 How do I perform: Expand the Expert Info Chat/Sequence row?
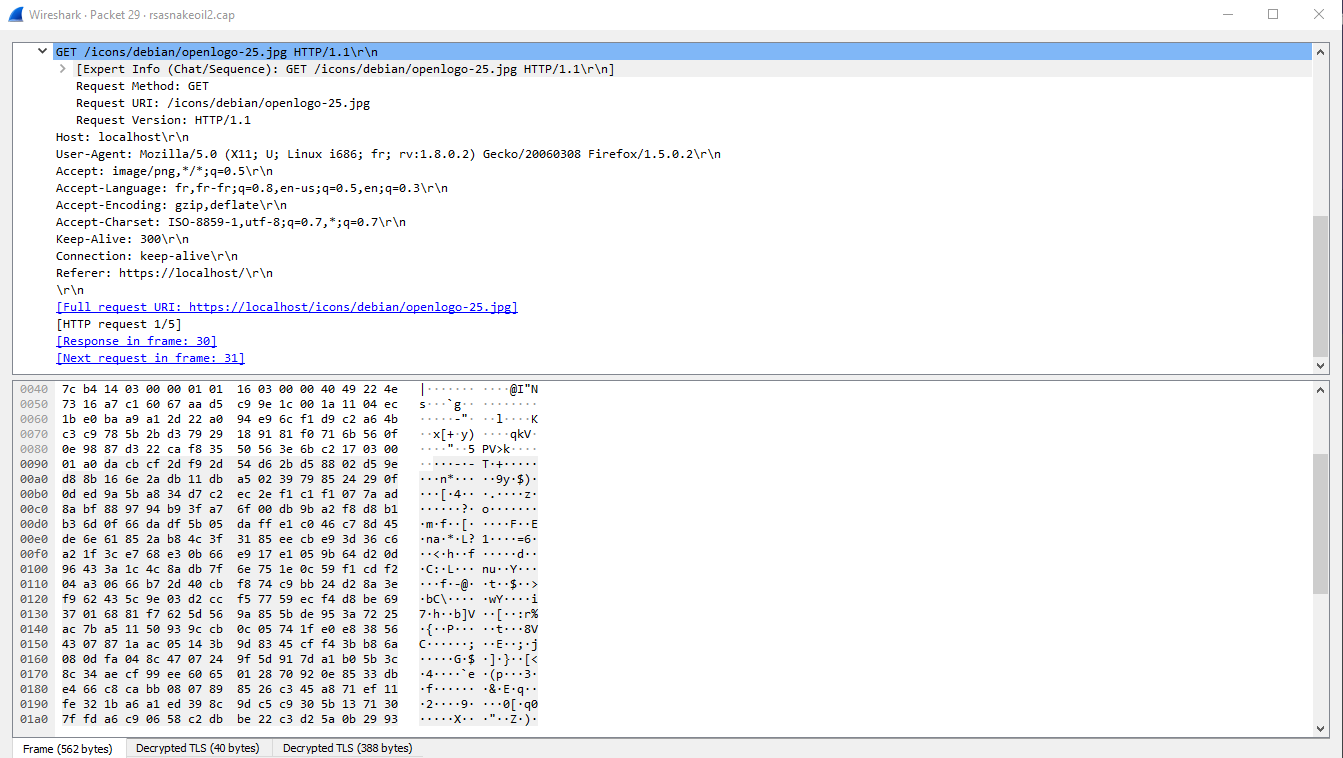tap(63, 69)
